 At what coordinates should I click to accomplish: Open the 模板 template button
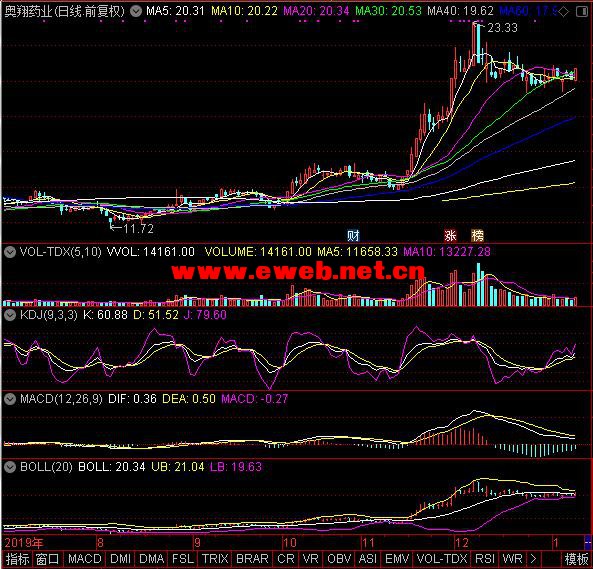pos(576,559)
